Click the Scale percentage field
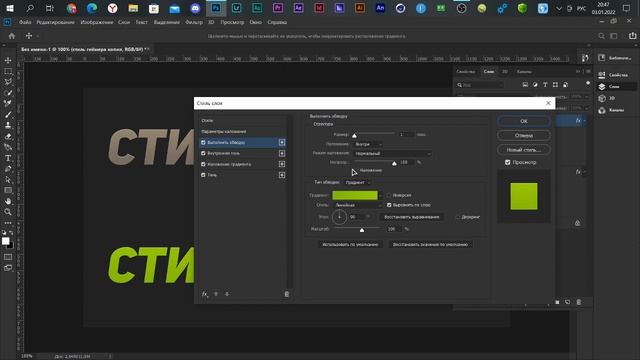This screenshot has height=360, width=640. (x=393, y=229)
